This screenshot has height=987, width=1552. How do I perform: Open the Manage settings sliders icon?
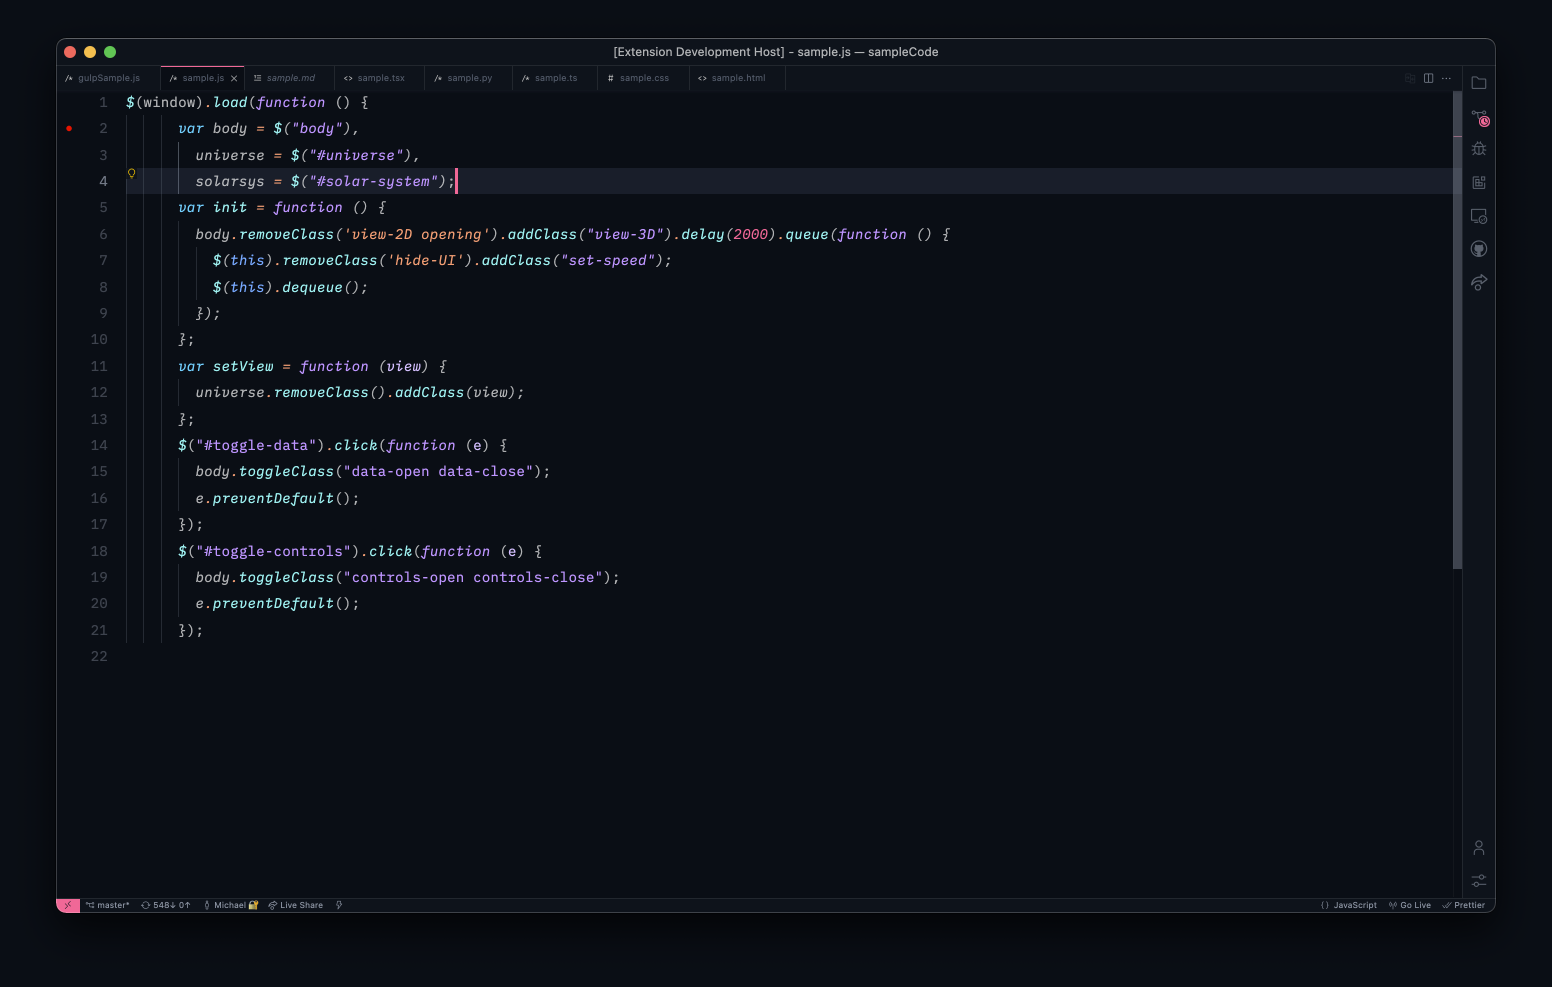(1479, 881)
